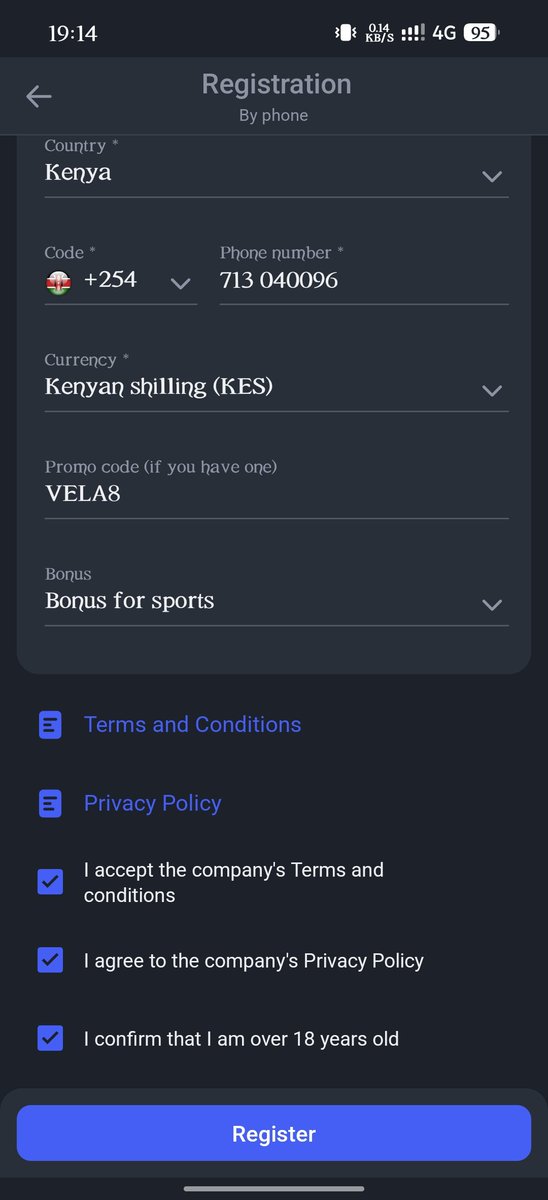Screen dimensions: 548x1200
Task: Tap the Register button
Action: (274, 1133)
